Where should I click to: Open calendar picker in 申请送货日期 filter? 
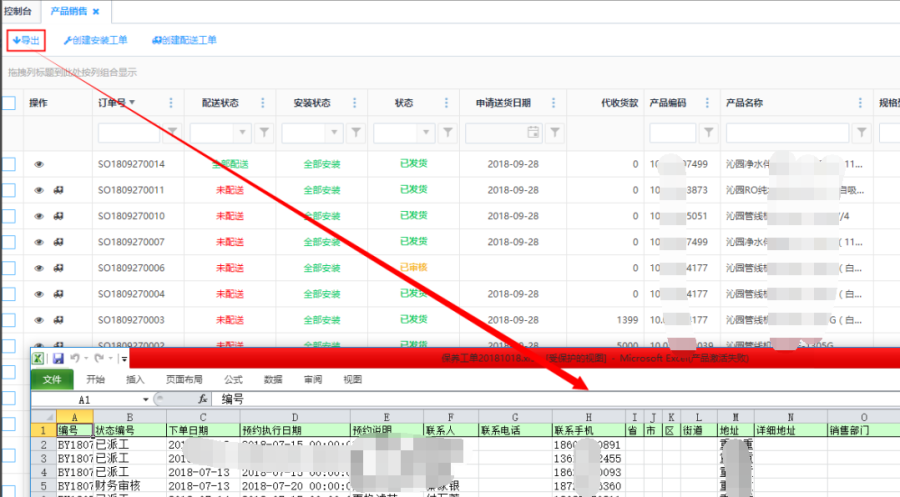click(533, 132)
